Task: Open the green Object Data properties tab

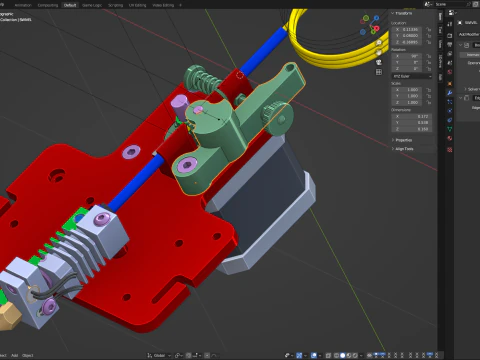Action: pyautogui.click(x=450, y=129)
